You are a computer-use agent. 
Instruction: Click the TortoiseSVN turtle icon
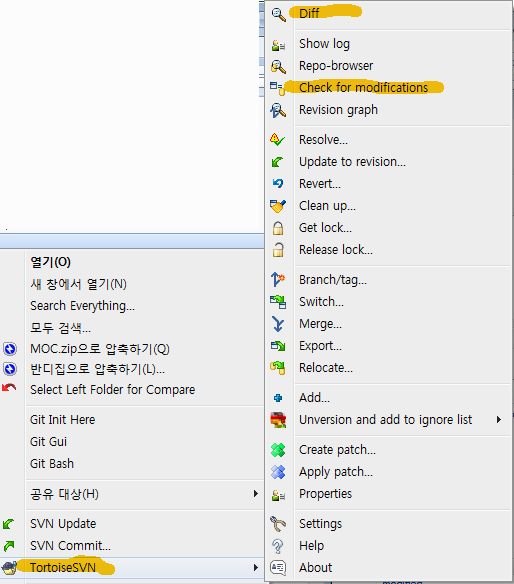9,568
